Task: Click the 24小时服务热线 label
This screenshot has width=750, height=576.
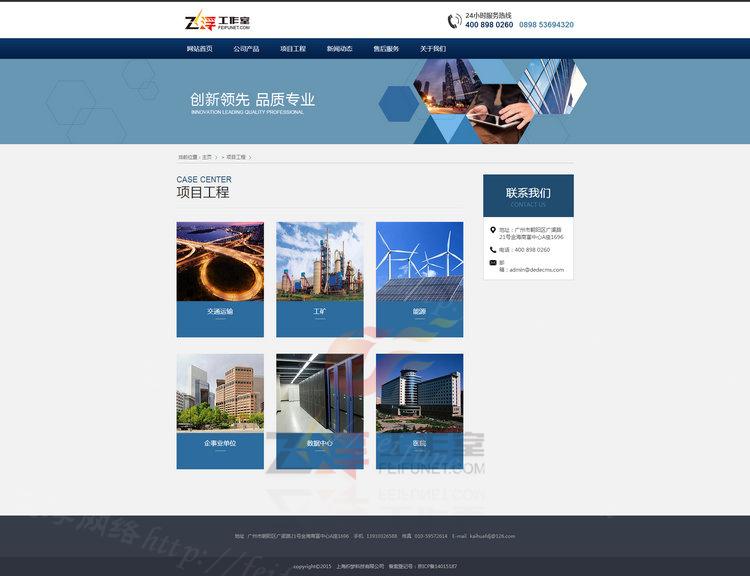Action: point(488,15)
